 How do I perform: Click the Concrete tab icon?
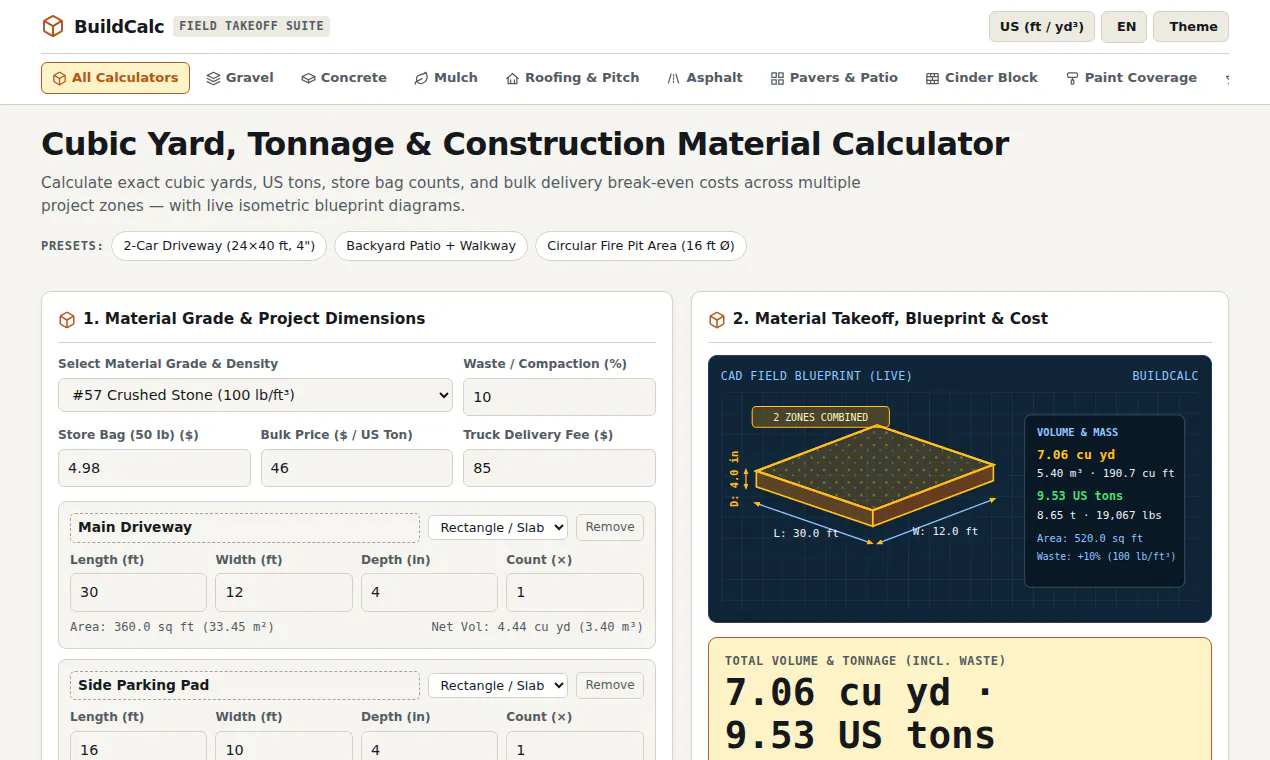(x=308, y=78)
